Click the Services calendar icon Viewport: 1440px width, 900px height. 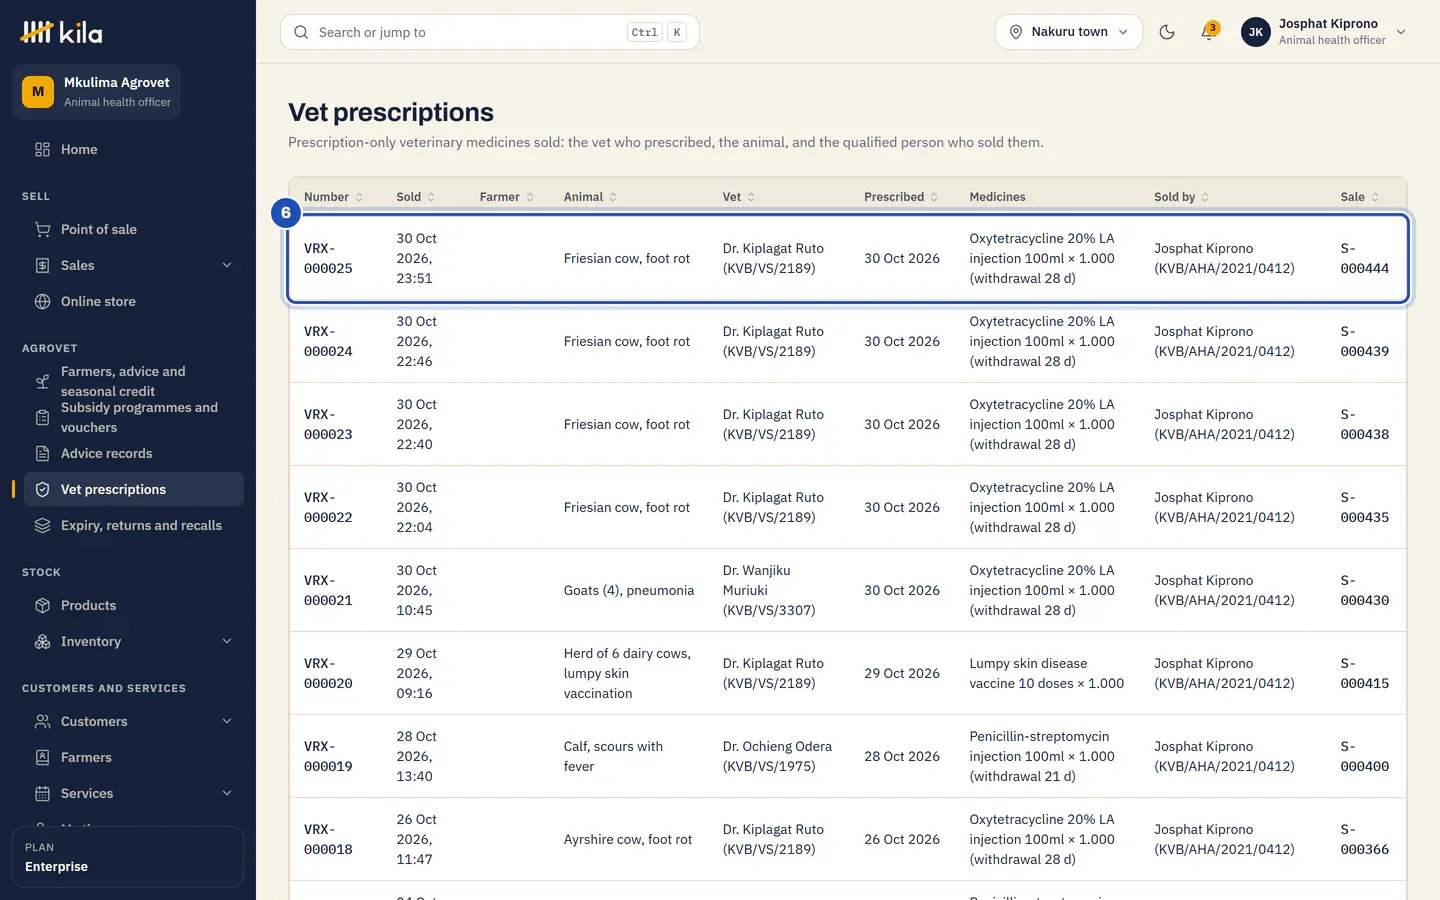coord(42,793)
